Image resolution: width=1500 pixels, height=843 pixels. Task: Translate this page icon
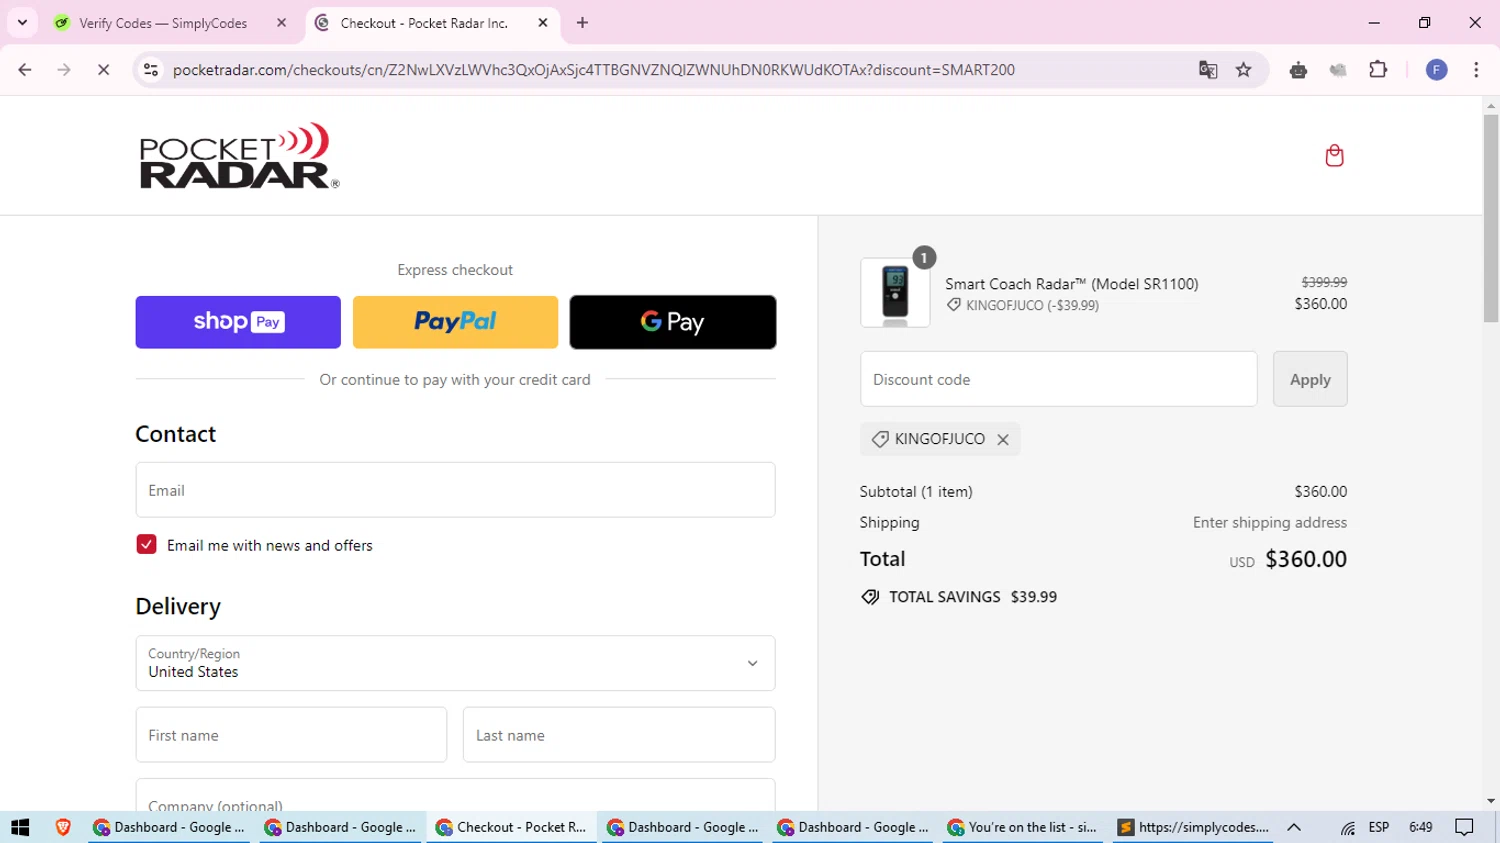tap(1208, 70)
